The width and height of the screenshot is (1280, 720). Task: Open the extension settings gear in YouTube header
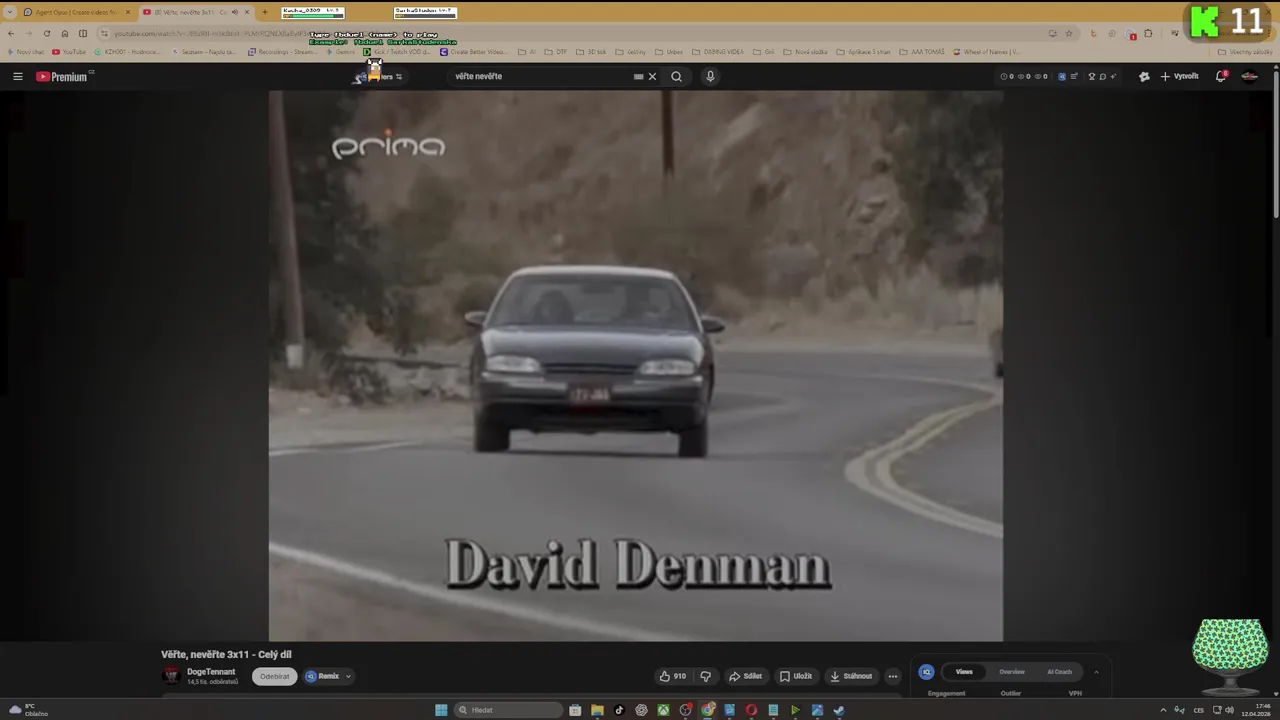coord(1144,76)
